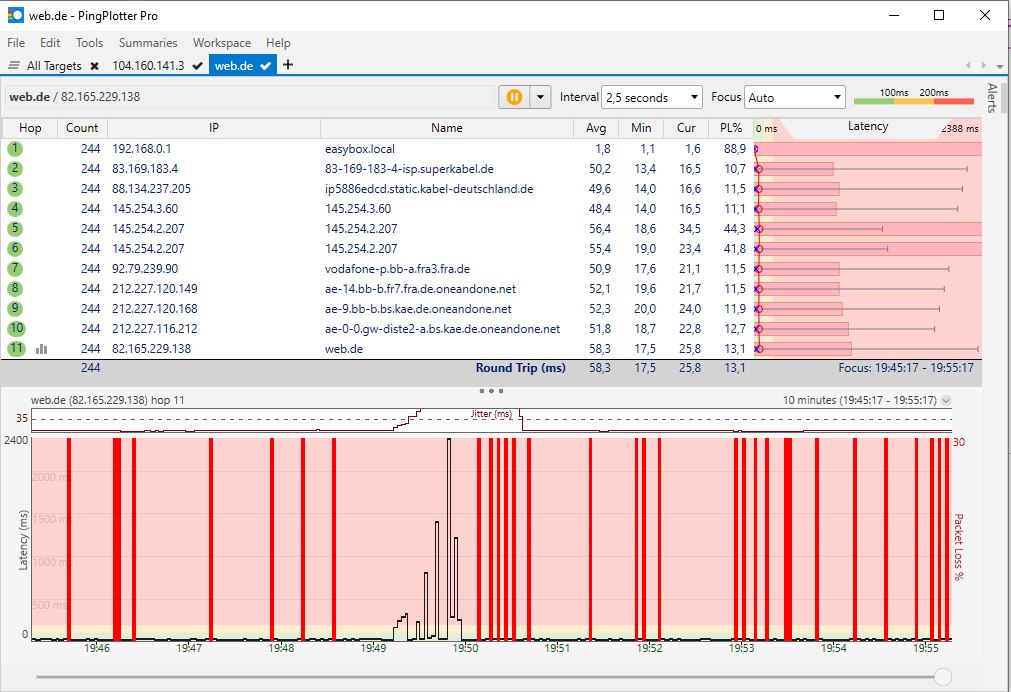
Task: Click the Latency graph column header
Action: tap(868, 127)
